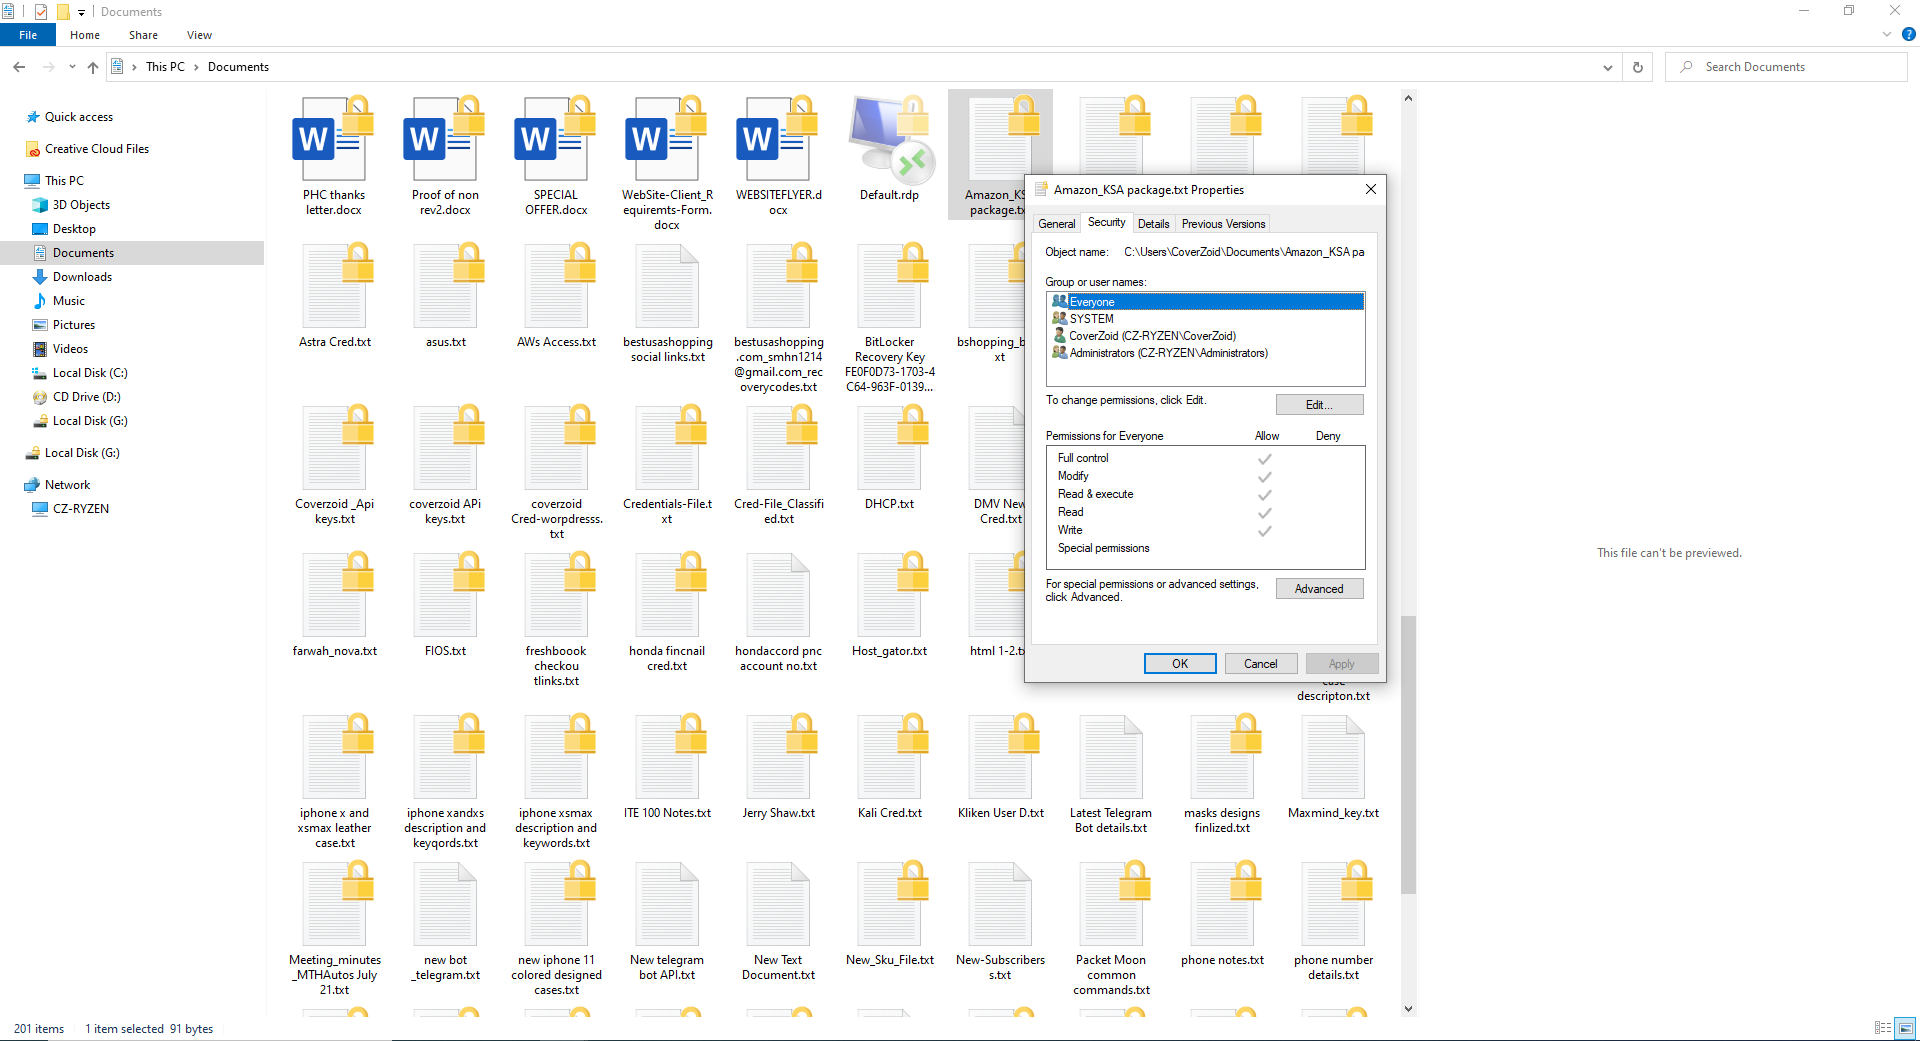
Task: Open 3D Objects in navigation pane
Action: 80,205
